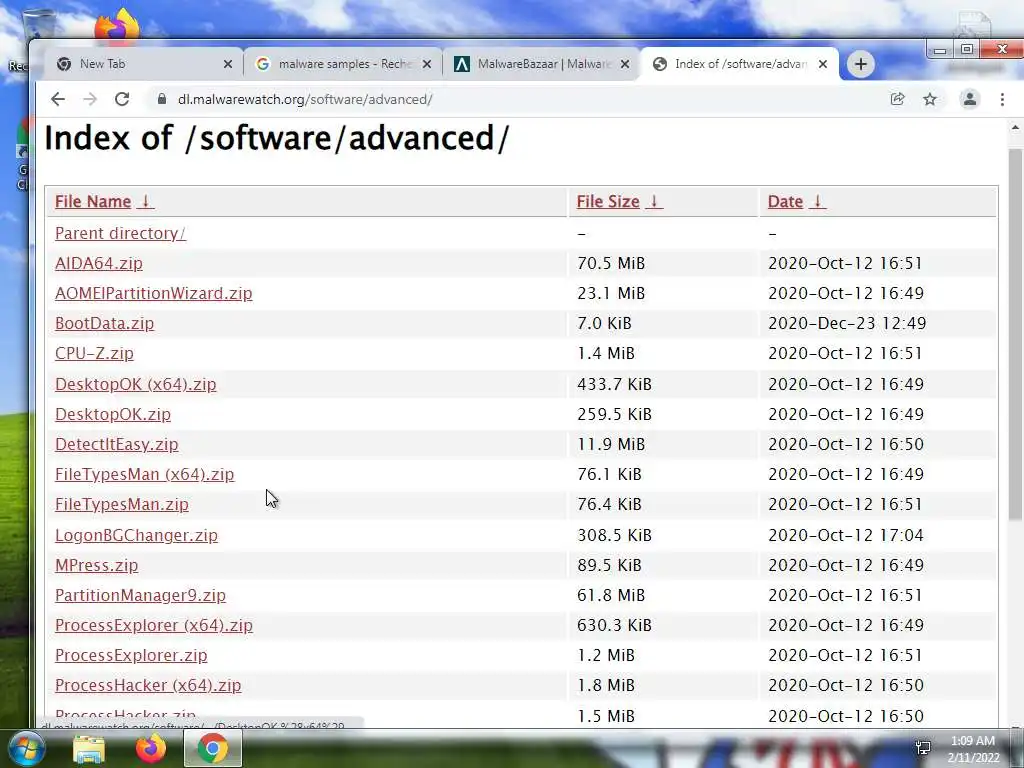Screen dimensions: 1024x768
Task: Download LogonBGChanger.zip
Action: point(136,536)
